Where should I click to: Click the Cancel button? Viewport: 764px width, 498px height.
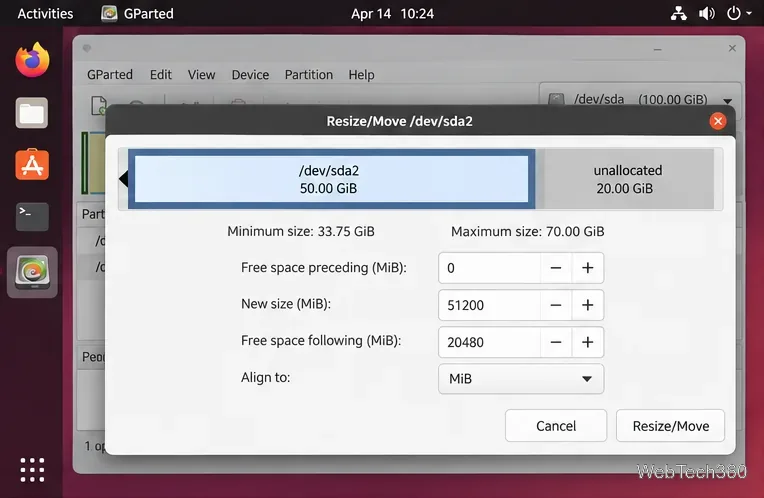556,426
